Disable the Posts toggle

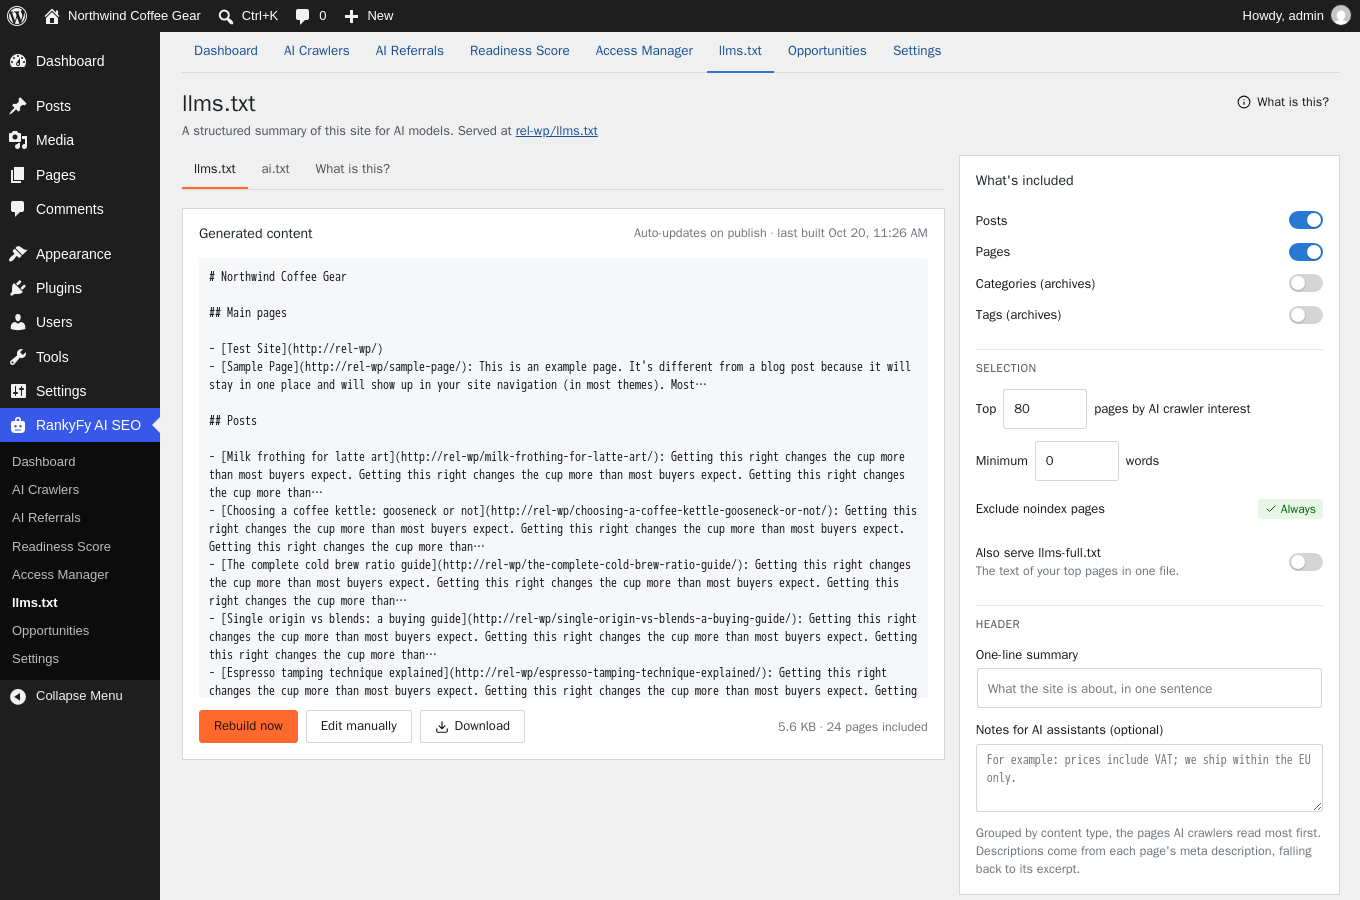[x=1306, y=220]
